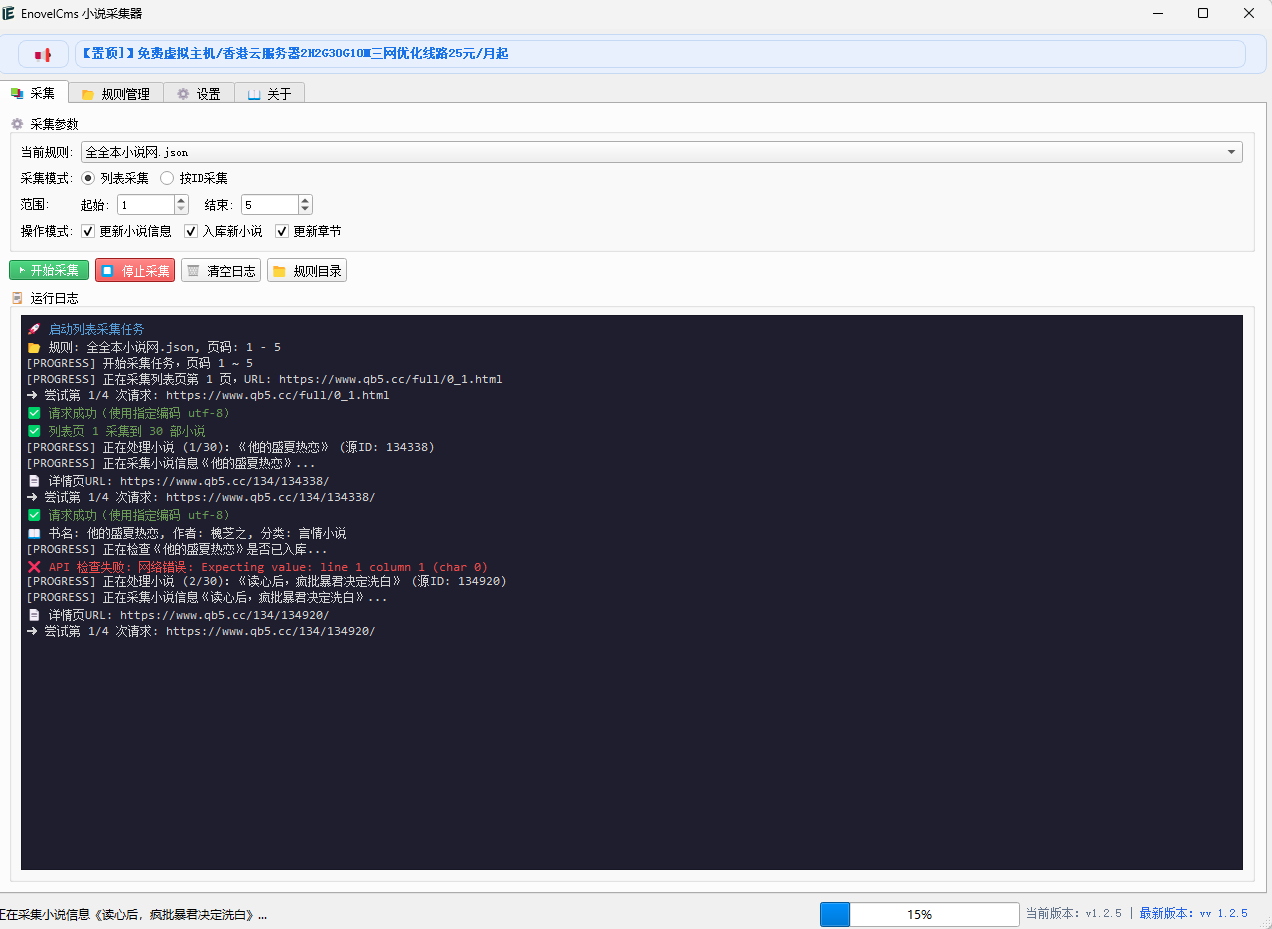Click log line 正在检查《他的盛夏热恋》是否已入库
The width and height of the screenshot is (1272, 929).
177,549
